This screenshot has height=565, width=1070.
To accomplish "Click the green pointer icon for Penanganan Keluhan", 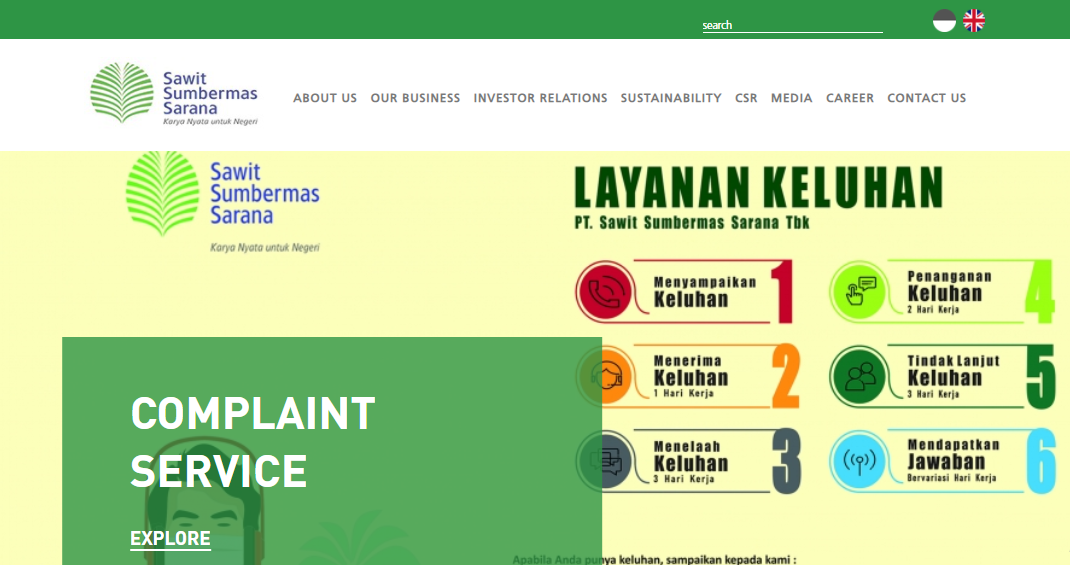I will [858, 292].
